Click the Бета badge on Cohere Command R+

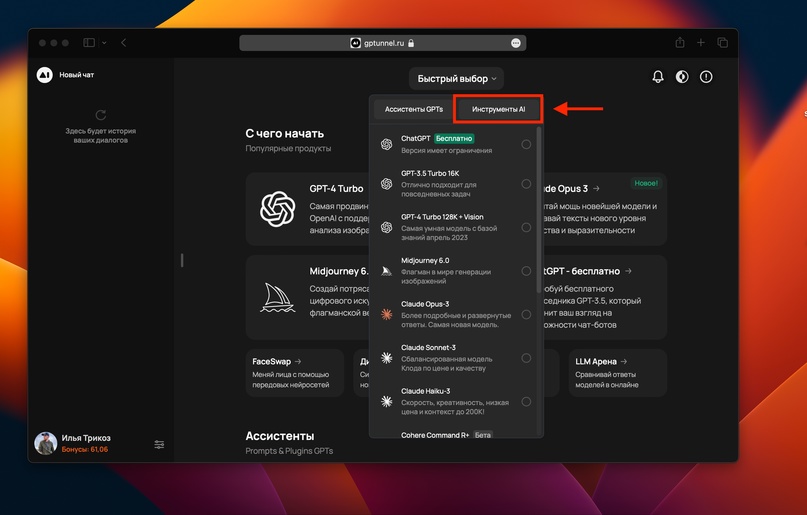[x=483, y=435]
